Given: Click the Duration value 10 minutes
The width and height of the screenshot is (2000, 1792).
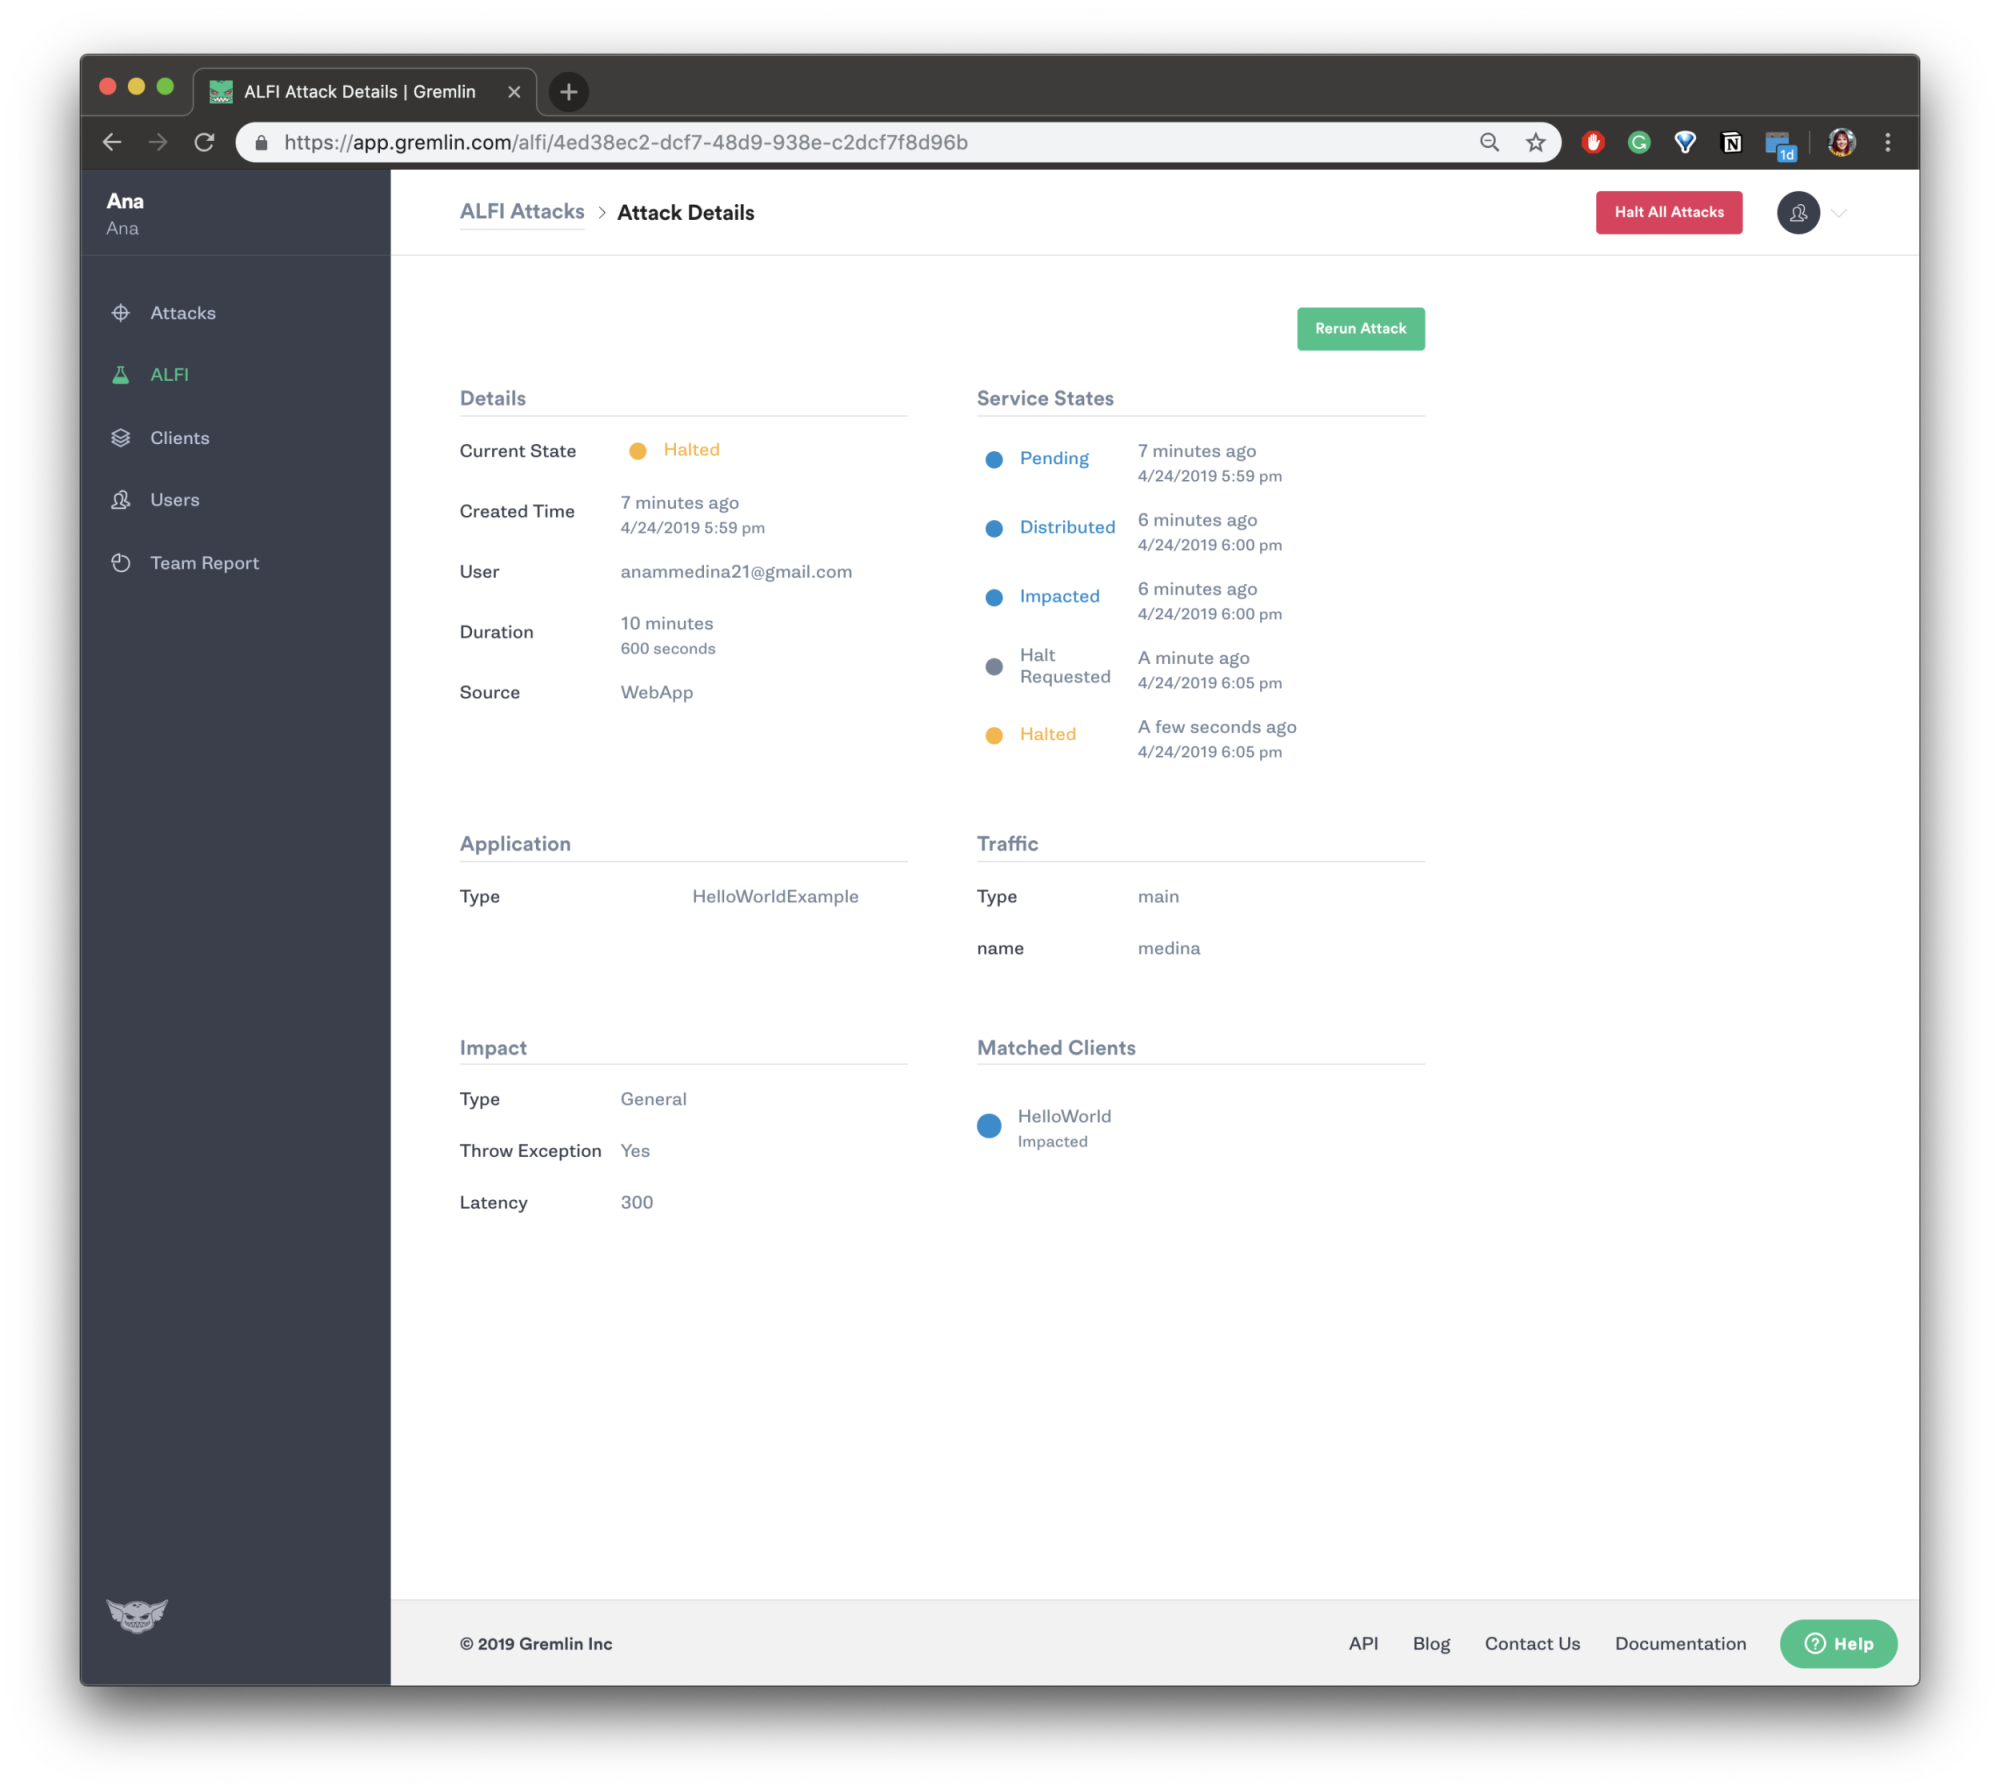Looking at the screenshot, I should (x=667, y=624).
